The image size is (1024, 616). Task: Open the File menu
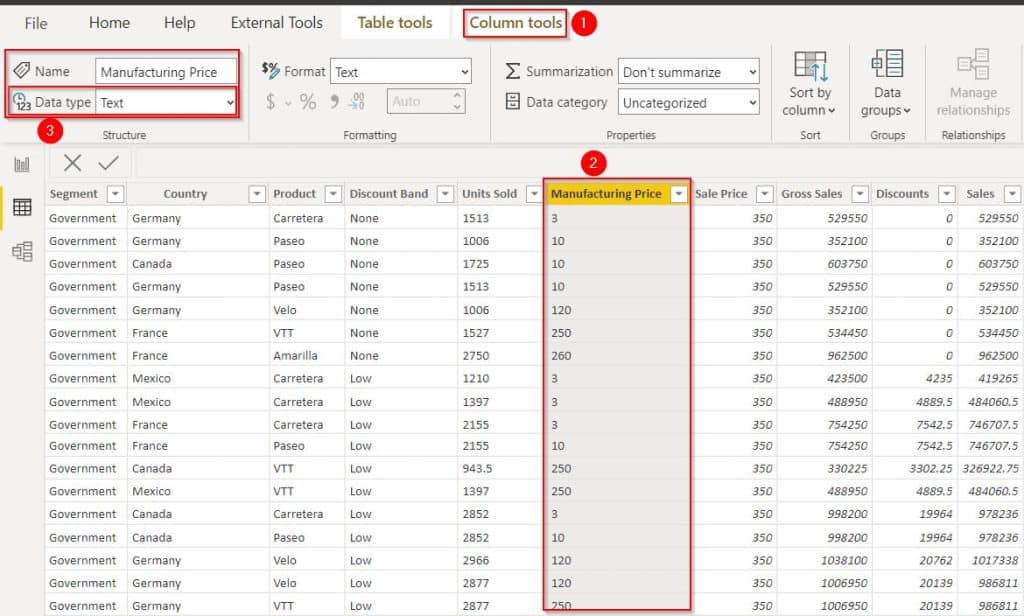pos(35,24)
